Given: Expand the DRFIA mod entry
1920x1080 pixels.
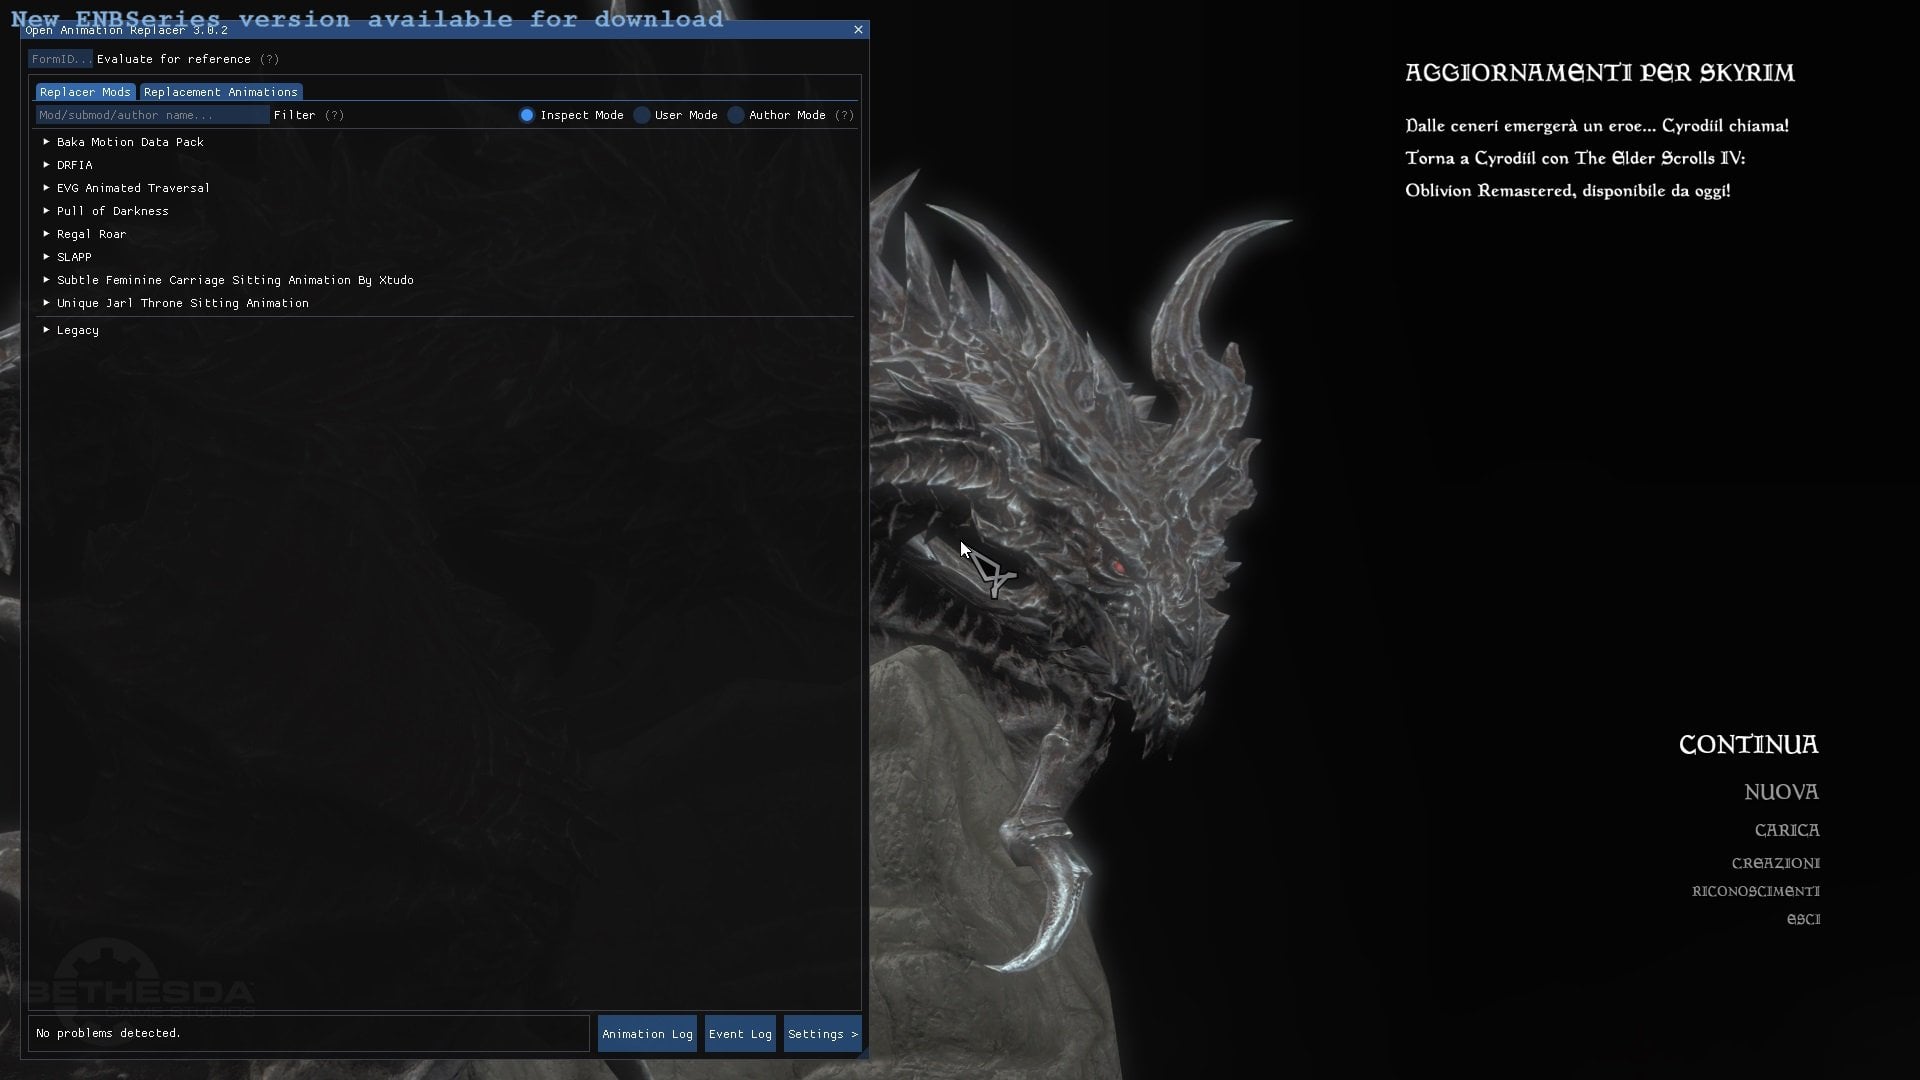Looking at the screenshot, I should pyautogui.click(x=46, y=165).
